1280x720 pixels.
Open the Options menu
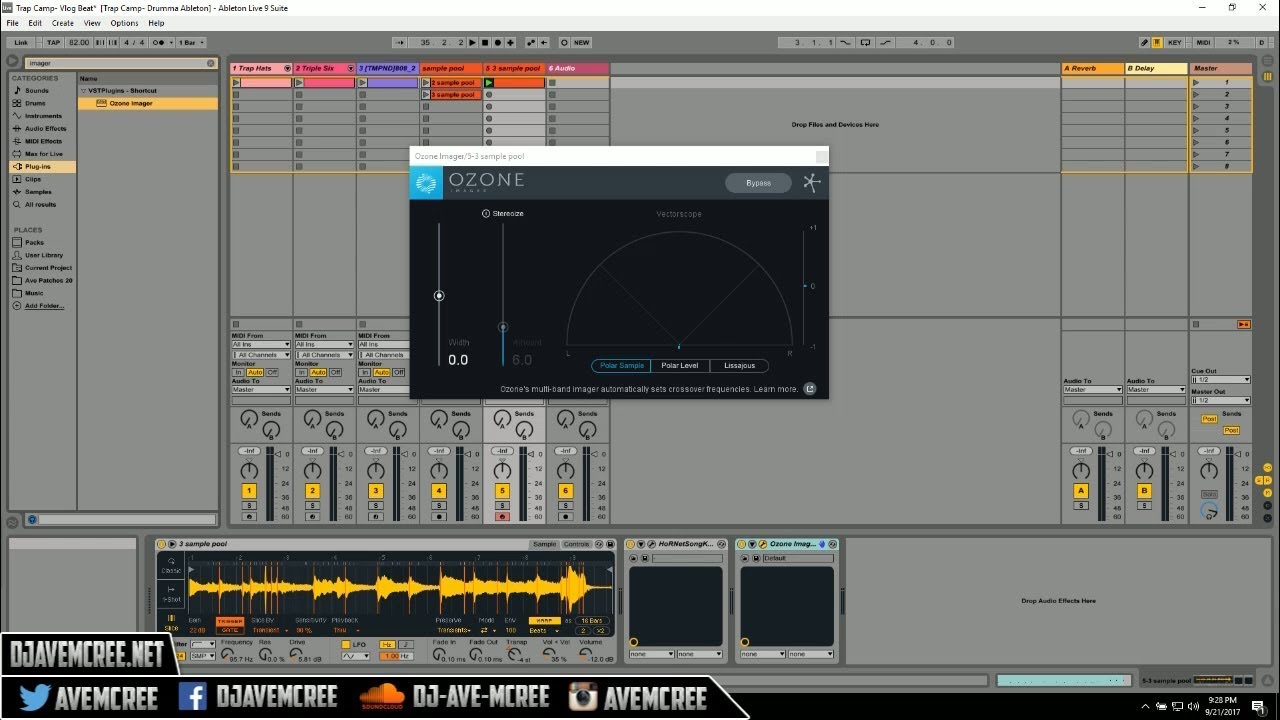tap(124, 22)
